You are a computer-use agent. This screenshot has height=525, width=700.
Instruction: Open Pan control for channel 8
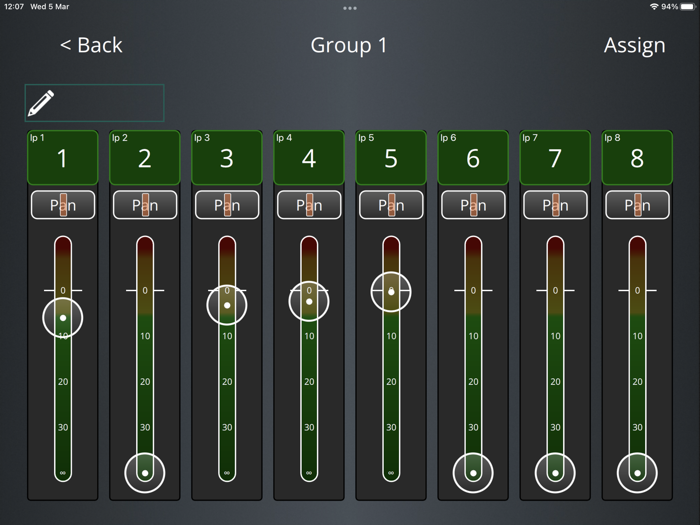tap(638, 205)
